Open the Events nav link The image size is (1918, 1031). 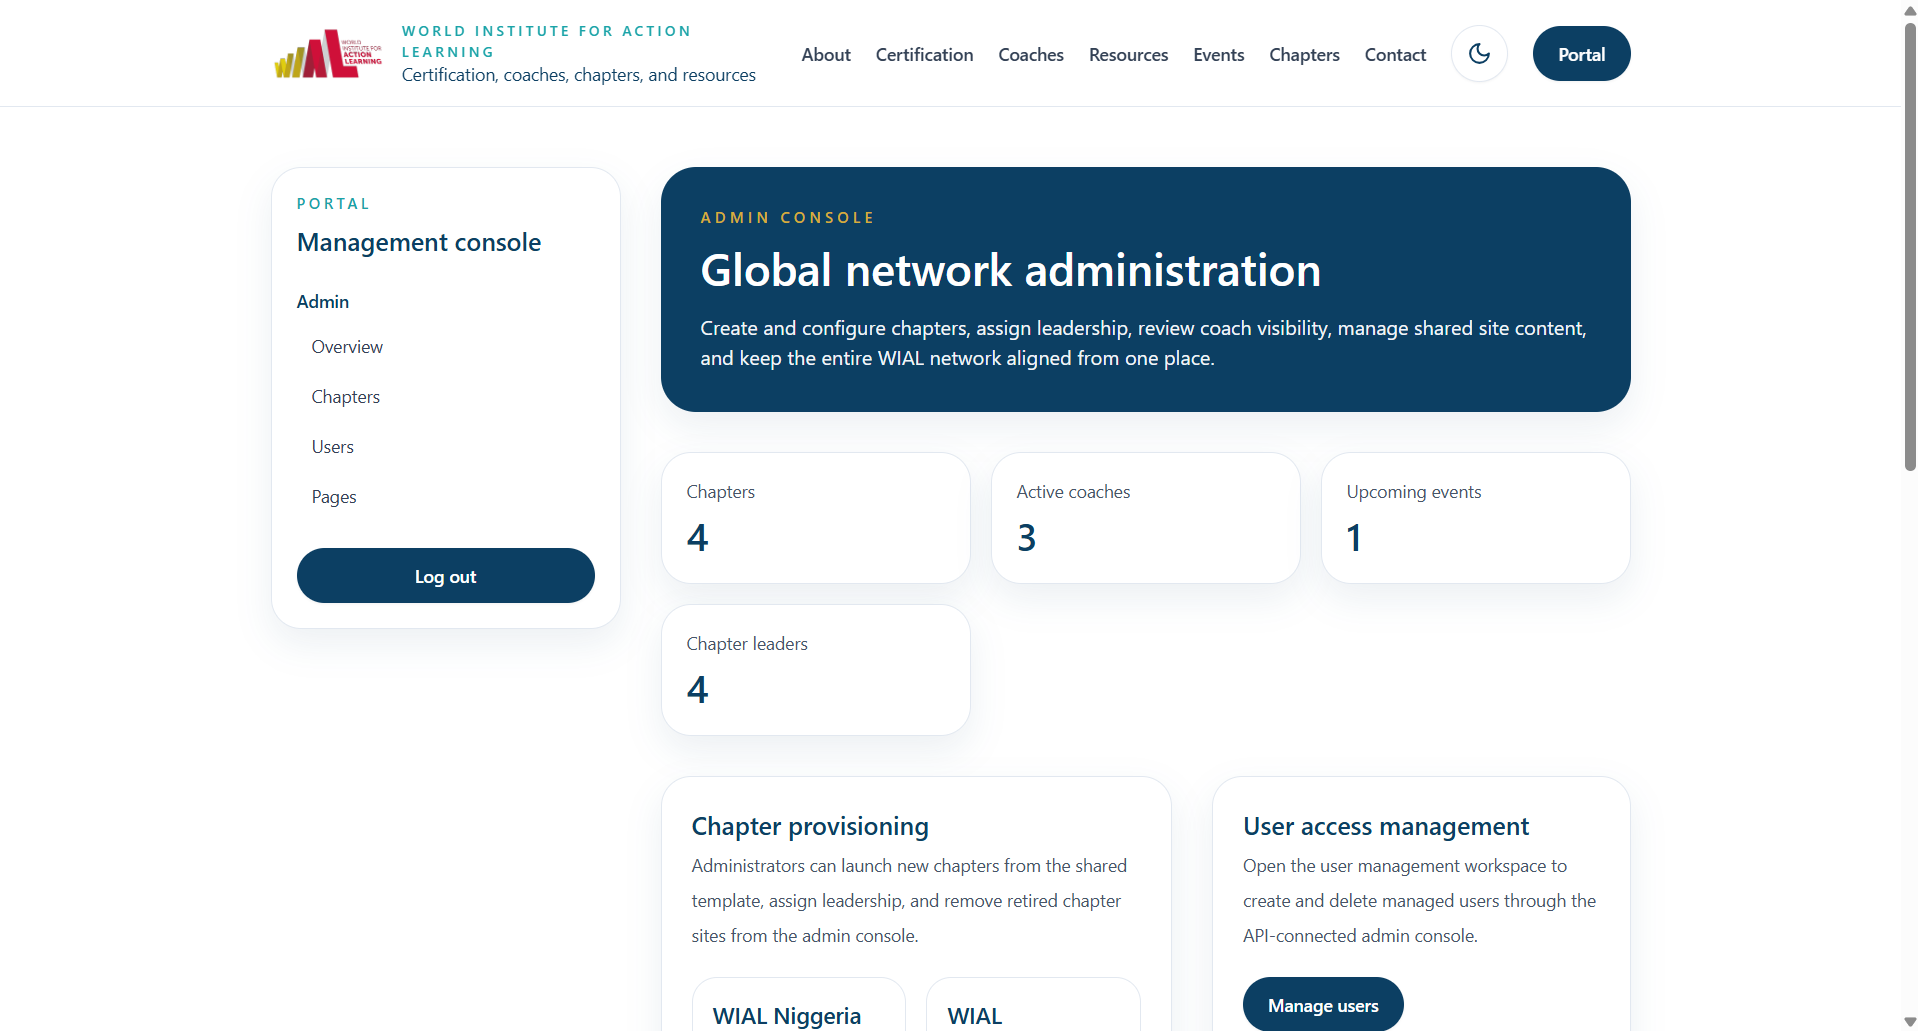(x=1218, y=55)
